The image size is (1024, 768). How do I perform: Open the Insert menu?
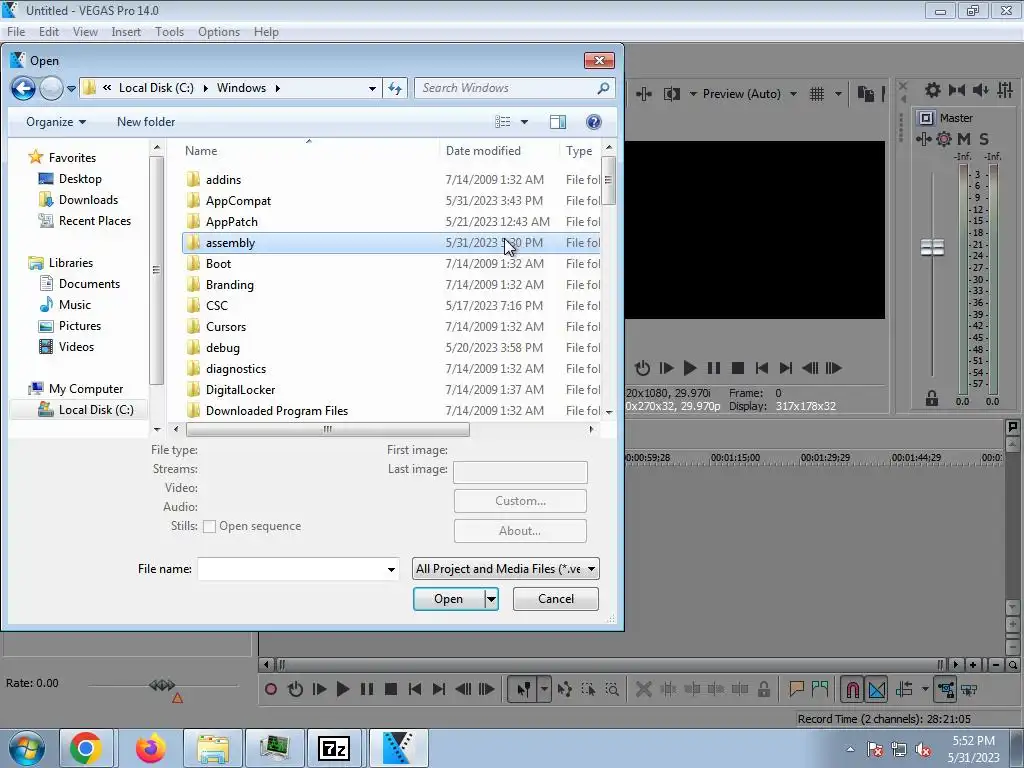[126, 31]
